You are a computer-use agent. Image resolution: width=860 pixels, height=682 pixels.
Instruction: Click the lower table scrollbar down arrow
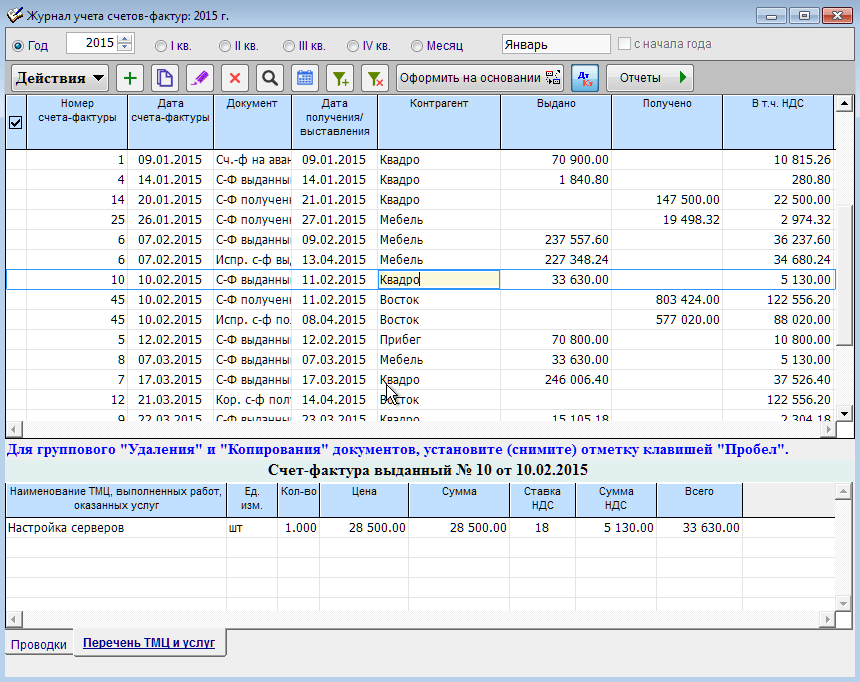click(x=843, y=604)
